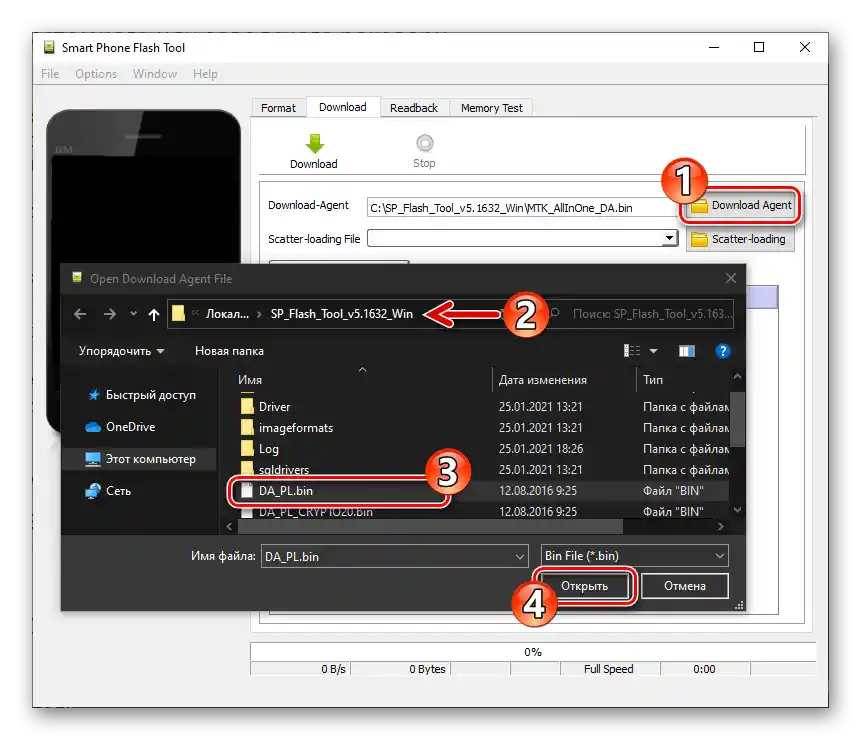
Task: Click the search box in dialog
Action: (x=642, y=314)
